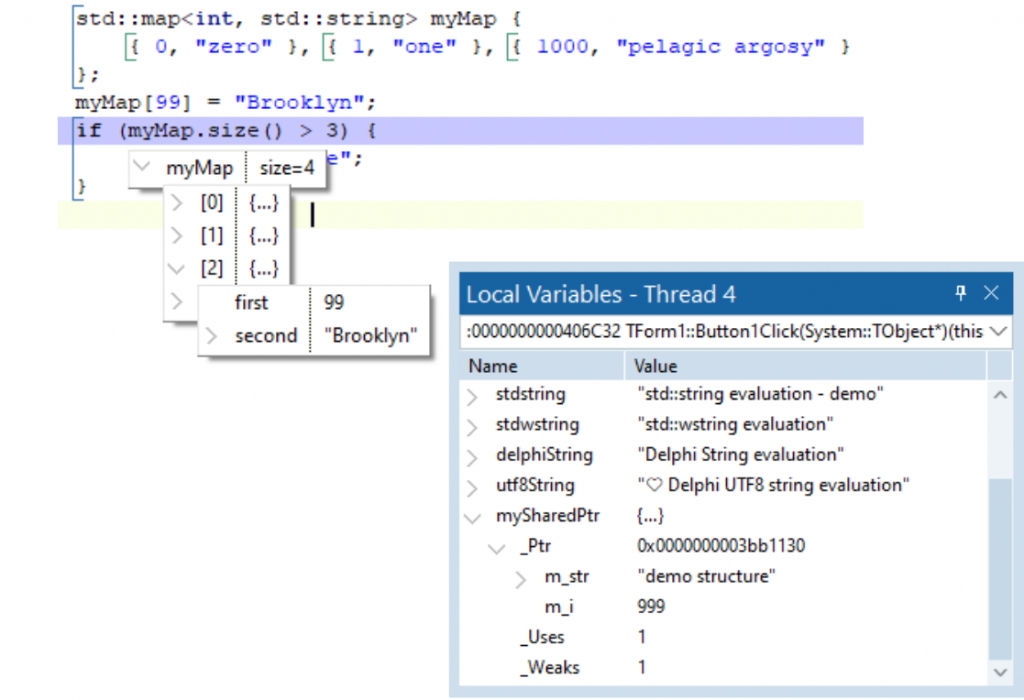Collapse the myMap tooltip evaluator

point(142,166)
